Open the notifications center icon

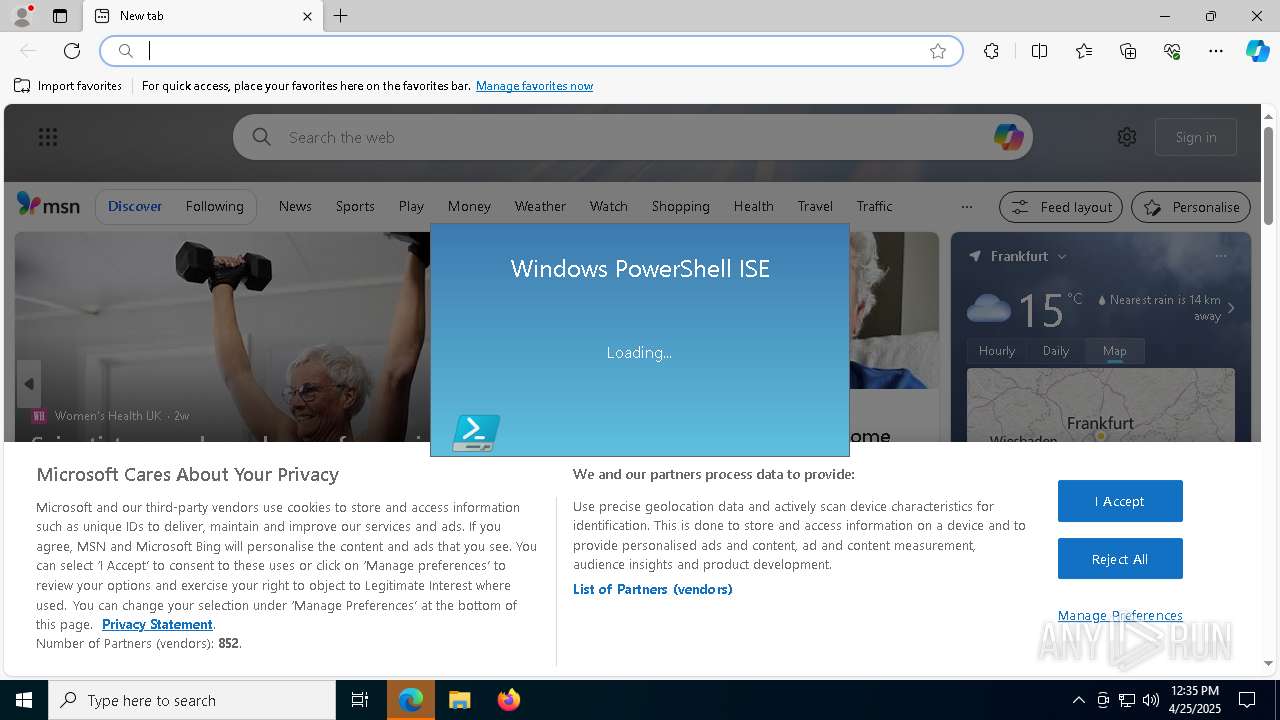click(x=1248, y=700)
